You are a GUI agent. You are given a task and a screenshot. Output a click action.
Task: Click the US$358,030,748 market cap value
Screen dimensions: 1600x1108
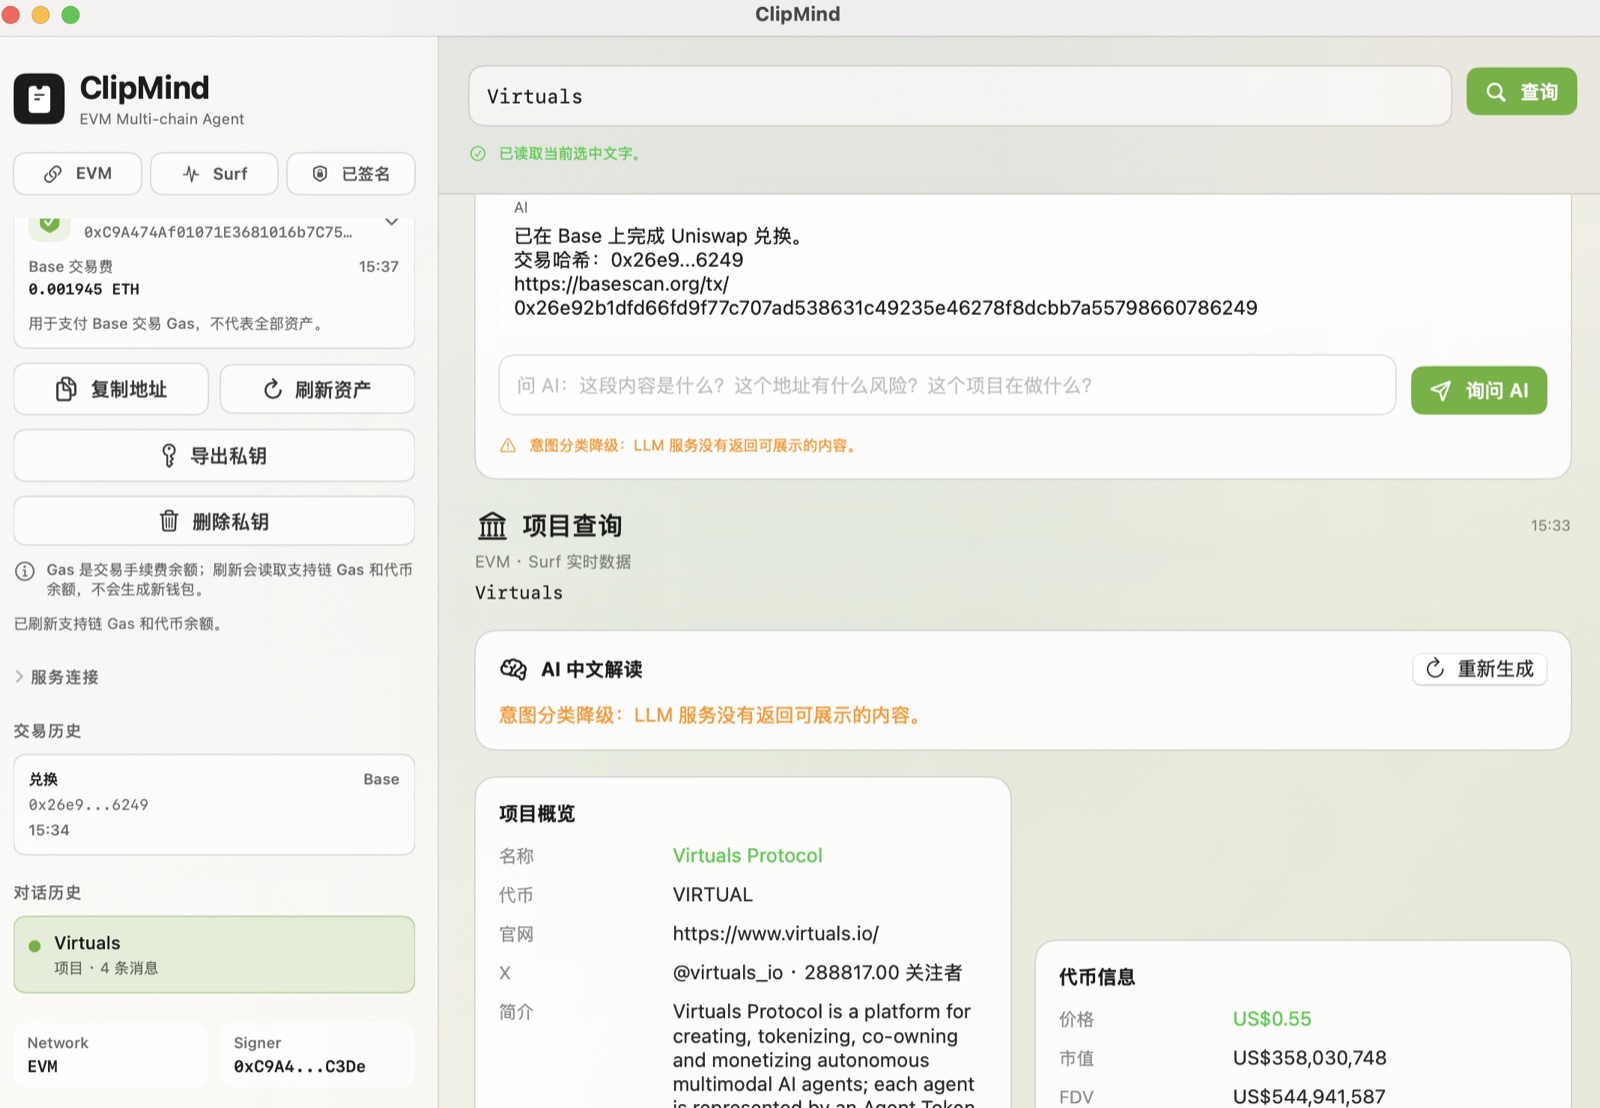pyautogui.click(x=1310, y=1058)
